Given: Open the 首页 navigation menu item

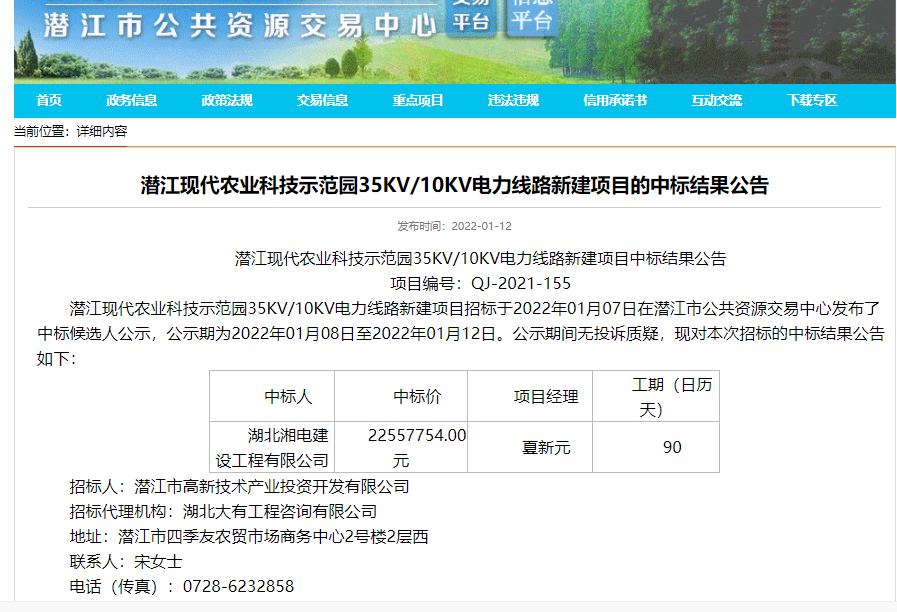Looking at the screenshot, I should pyautogui.click(x=49, y=100).
